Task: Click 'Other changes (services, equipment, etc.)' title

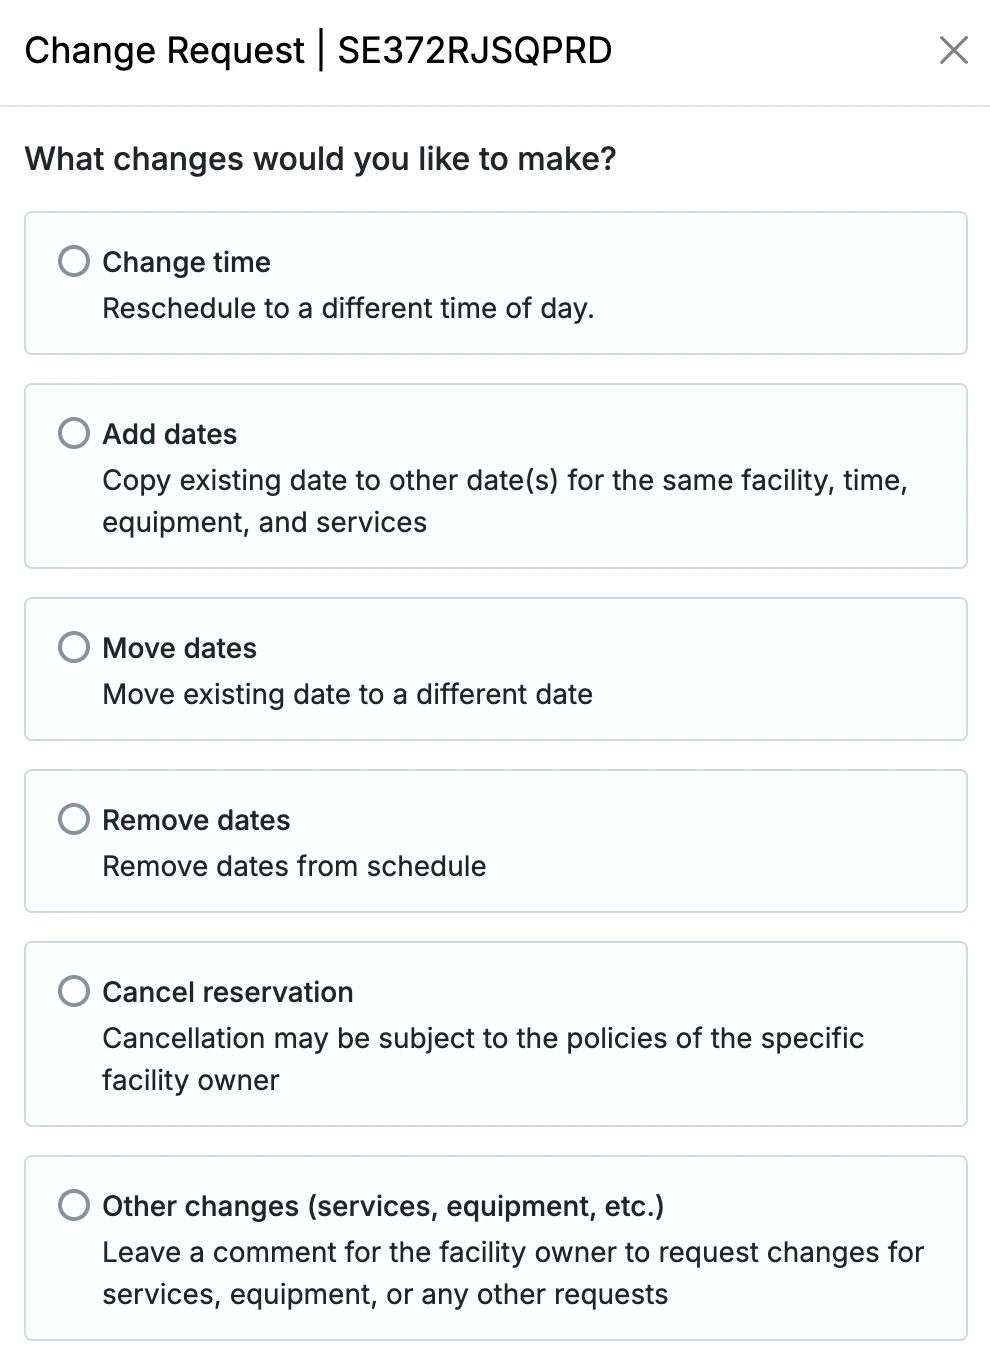Action: pyautogui.click(x=383, y=1206)
